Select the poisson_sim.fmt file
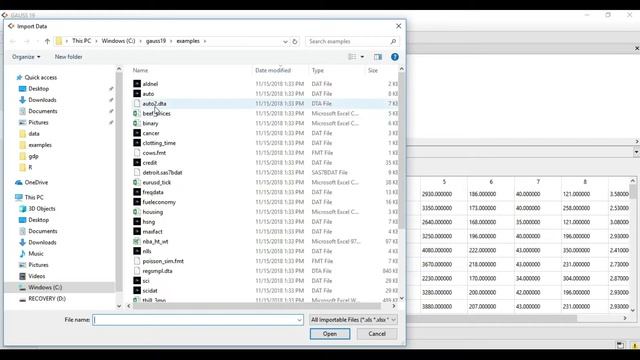640x360 pixels. coord(163,261)
